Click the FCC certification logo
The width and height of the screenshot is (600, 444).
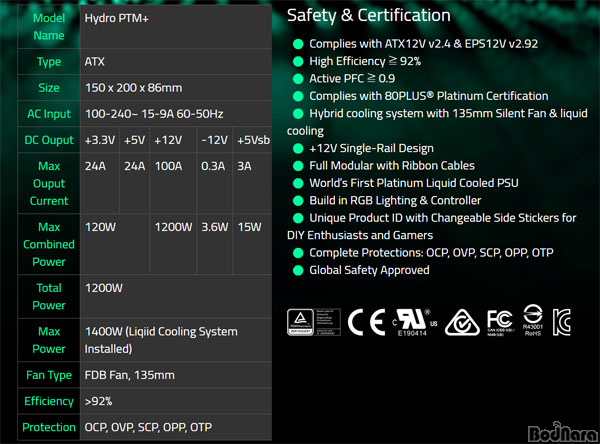[500, 323]
